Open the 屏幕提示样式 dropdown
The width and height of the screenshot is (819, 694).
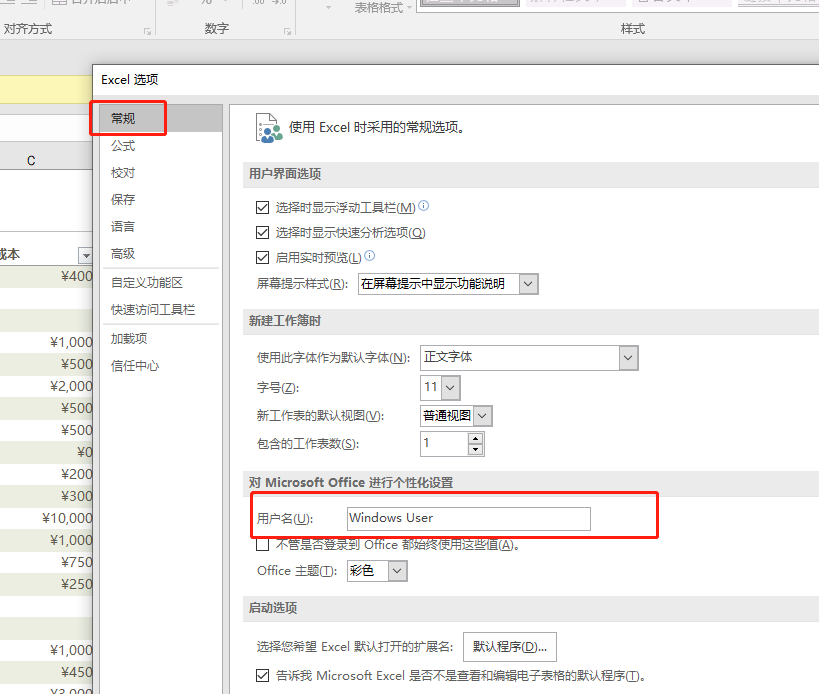(x=529, y=284)
